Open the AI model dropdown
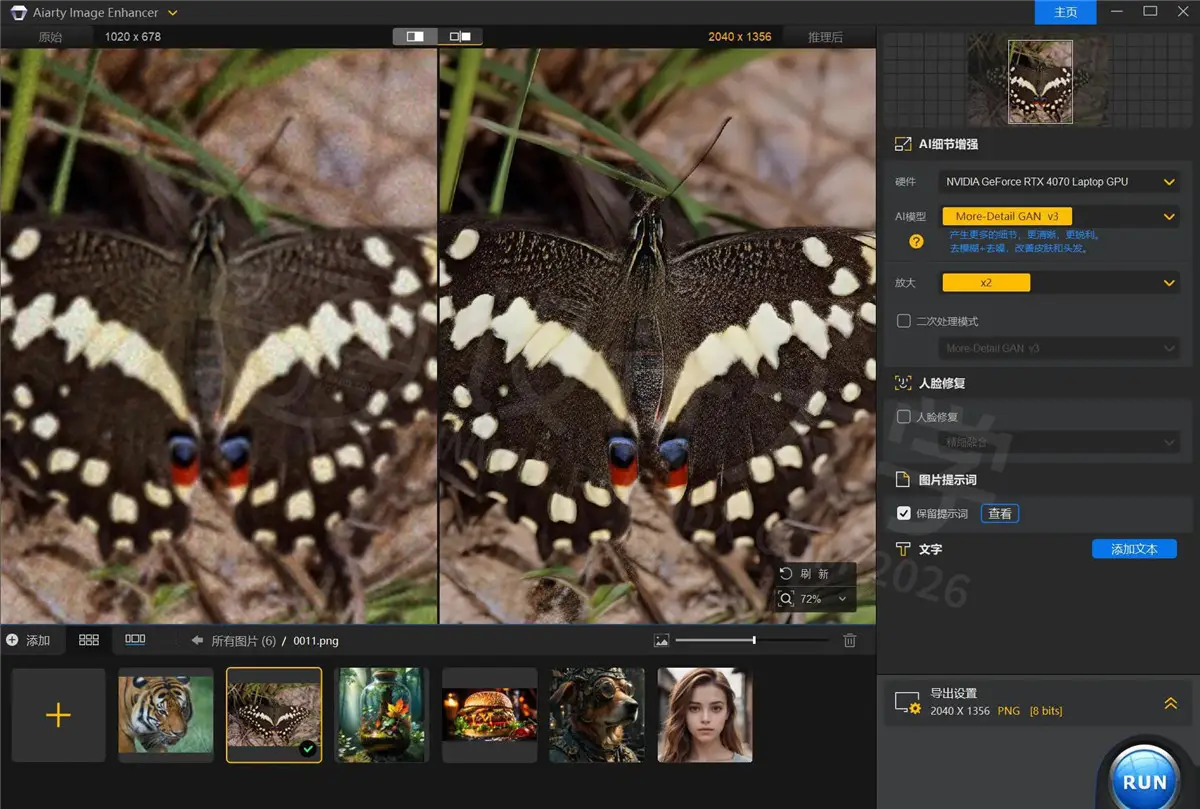This screenshot has height=809, width=1200. [x=1060, y=216]
